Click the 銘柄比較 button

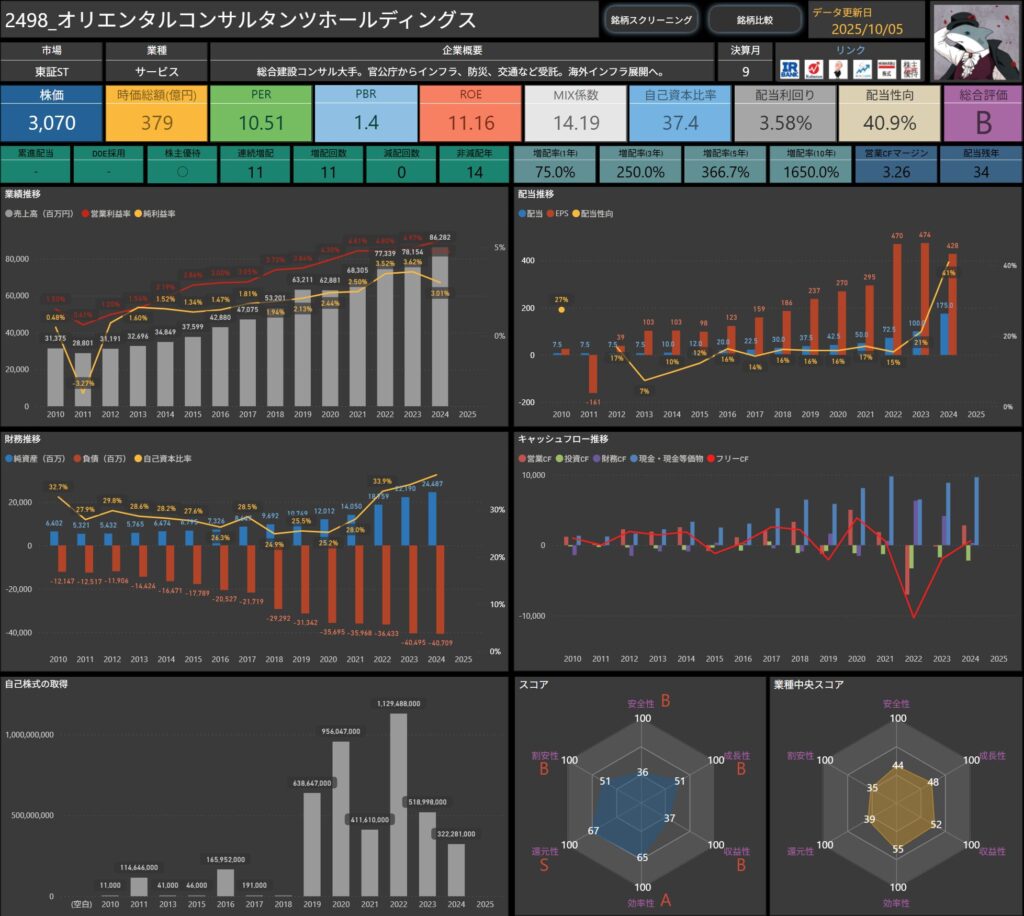pyautogui.click(x=754, y=20)
